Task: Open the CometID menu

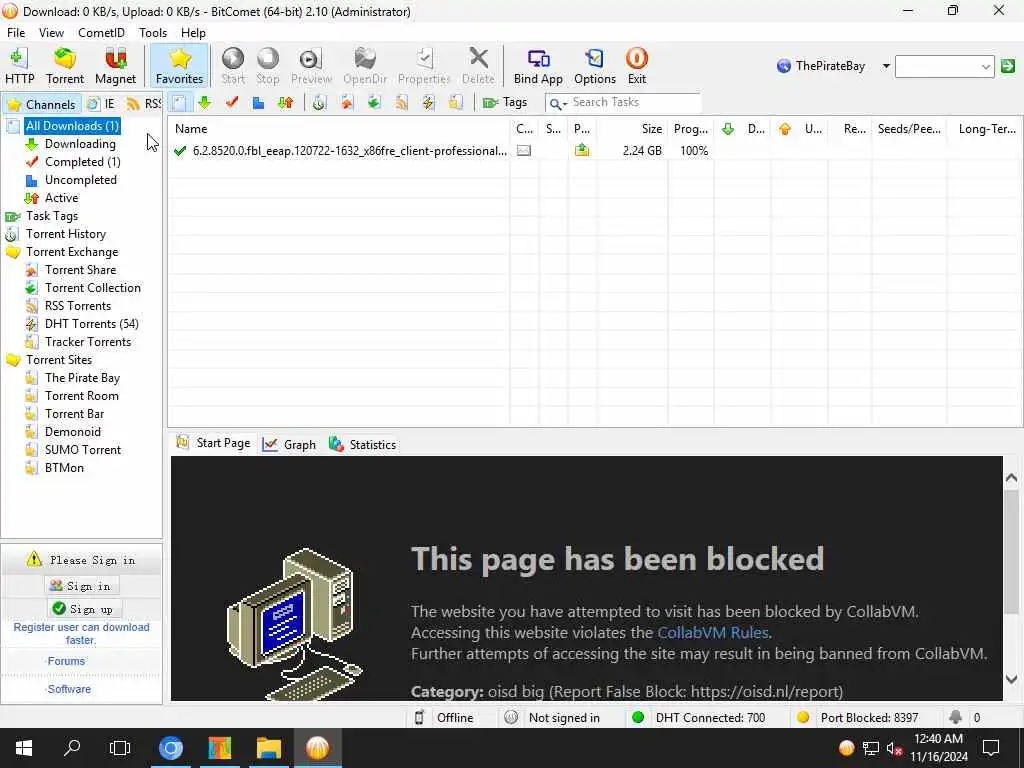Action: [x=101, y=33]
